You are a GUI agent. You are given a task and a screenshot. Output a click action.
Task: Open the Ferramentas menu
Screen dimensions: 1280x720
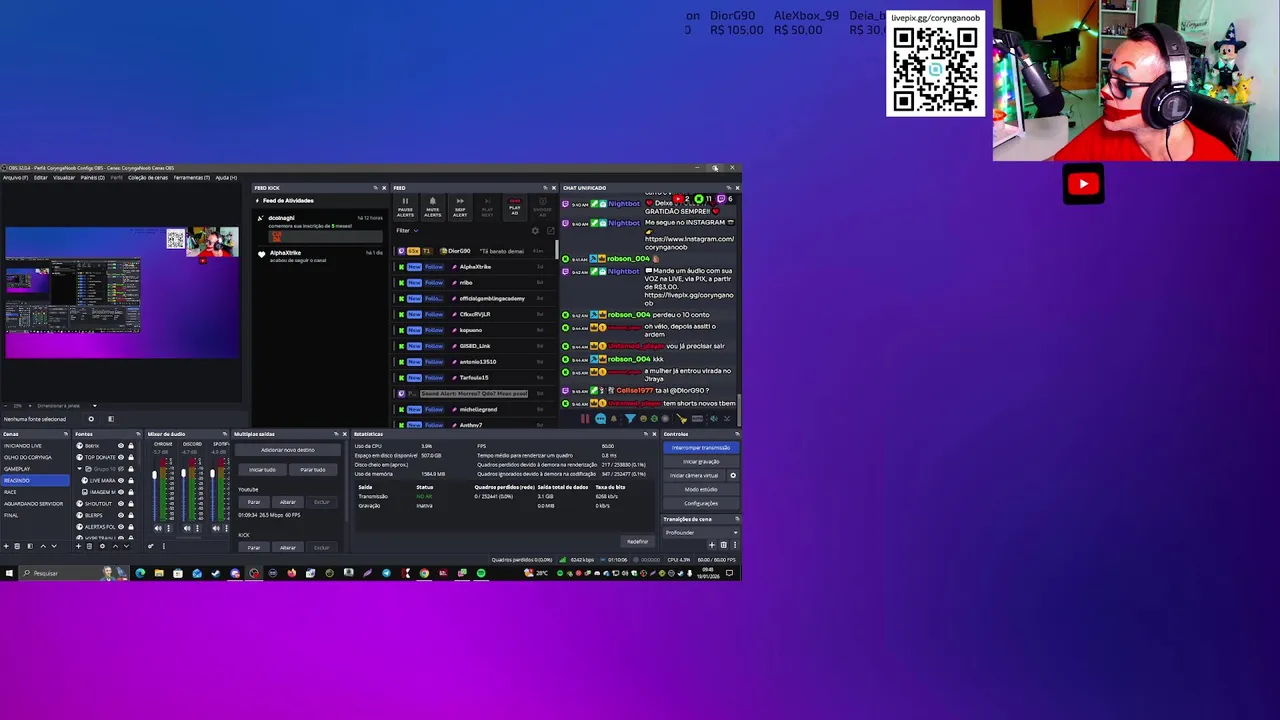click(191, 178)
